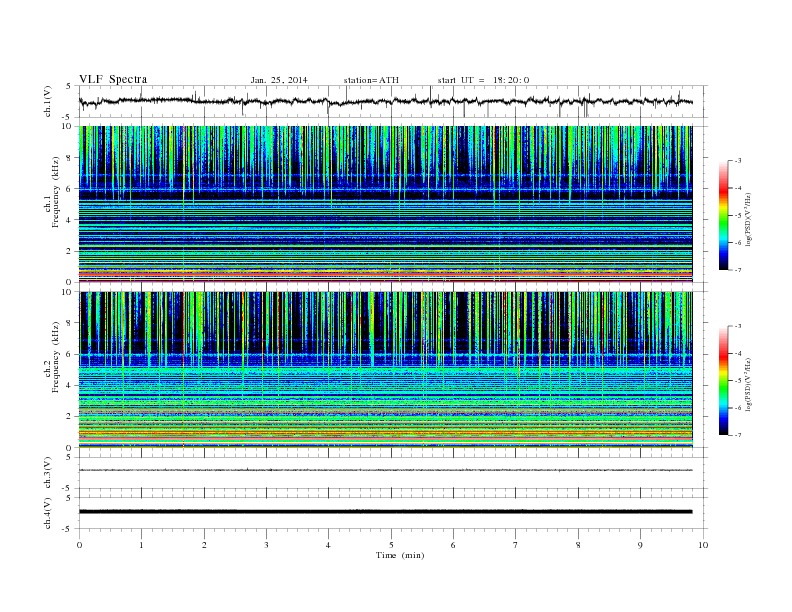This screenshot has width=792, height=612.
Task: Click the "-4" label on lower colorbar
Action: 738,353
